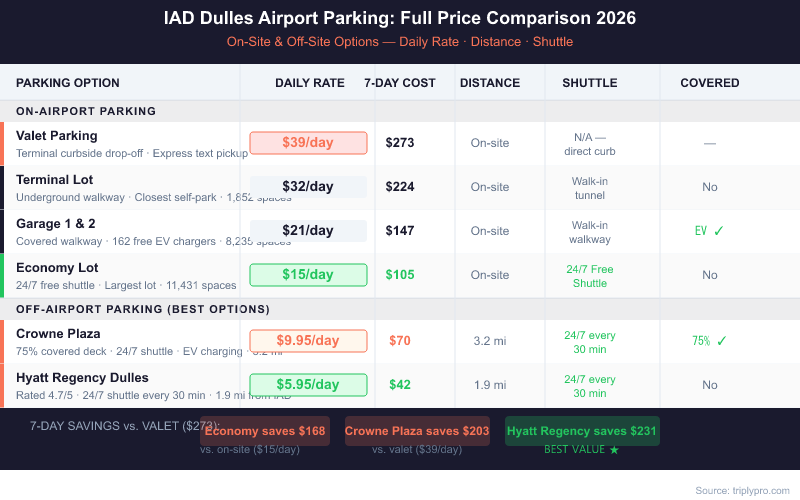
Task: Sort by the 7-Day Cost column header
Action: (x=400, y=83)
